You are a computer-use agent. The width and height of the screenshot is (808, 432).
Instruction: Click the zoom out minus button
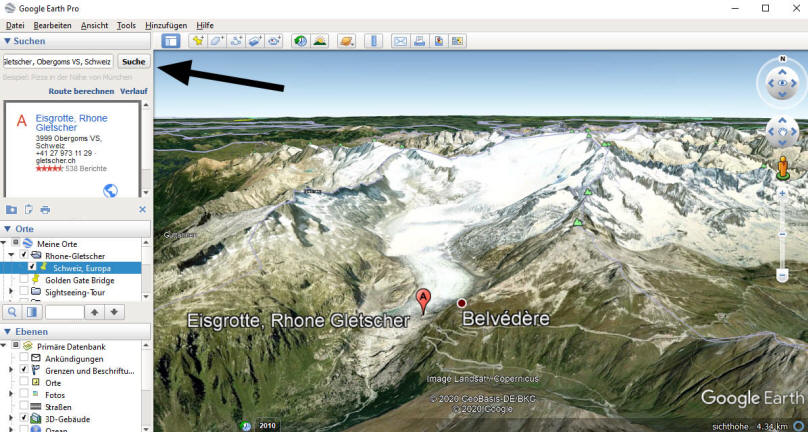[782, 277]
